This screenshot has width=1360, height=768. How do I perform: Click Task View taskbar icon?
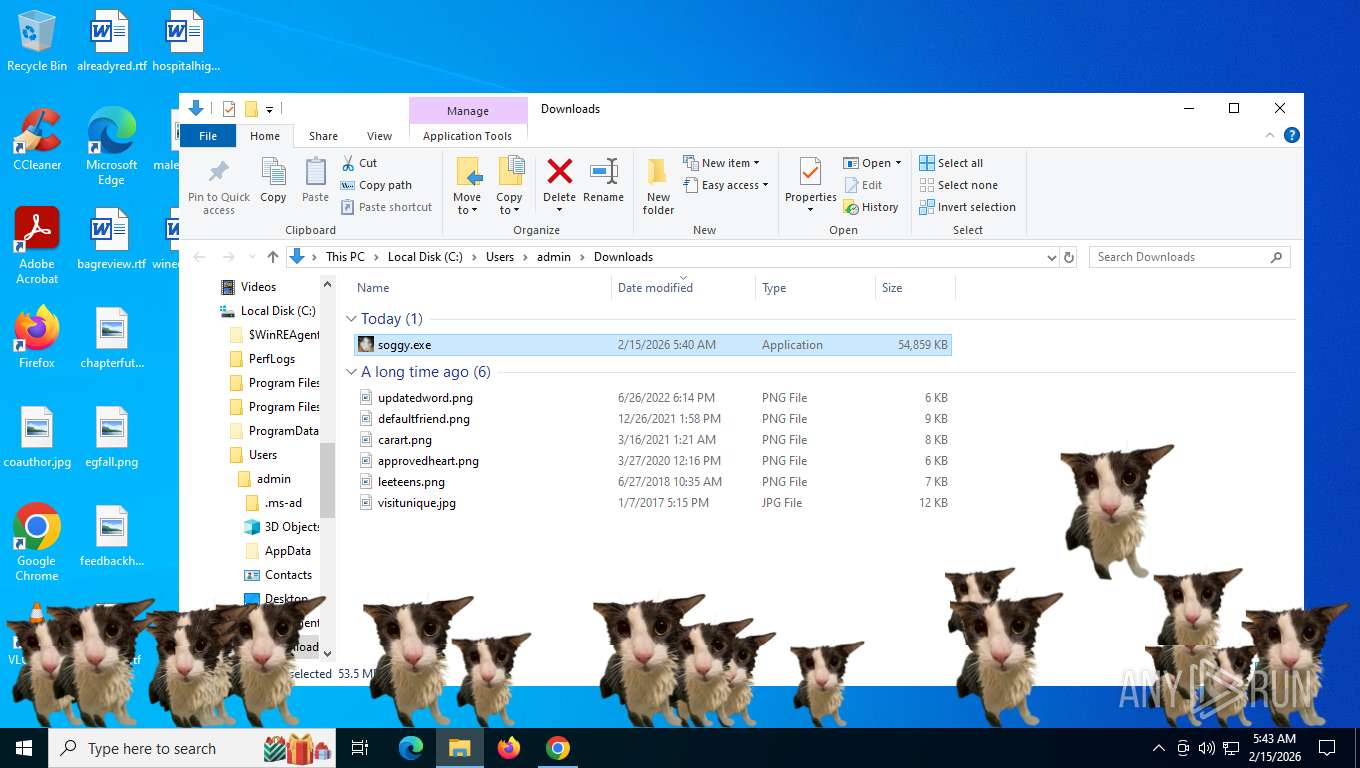coord(360,748)
